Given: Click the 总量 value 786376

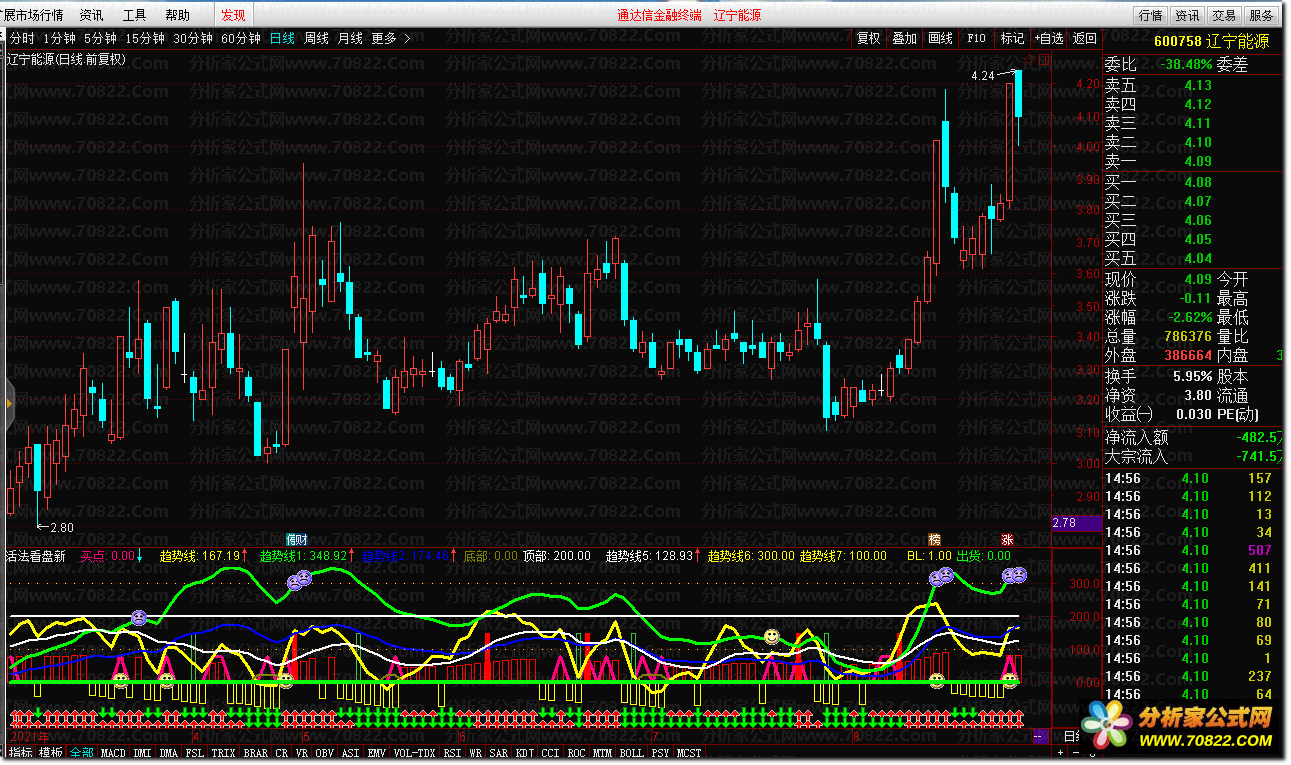Looking at the screenshot, I should coord(1188,336).
